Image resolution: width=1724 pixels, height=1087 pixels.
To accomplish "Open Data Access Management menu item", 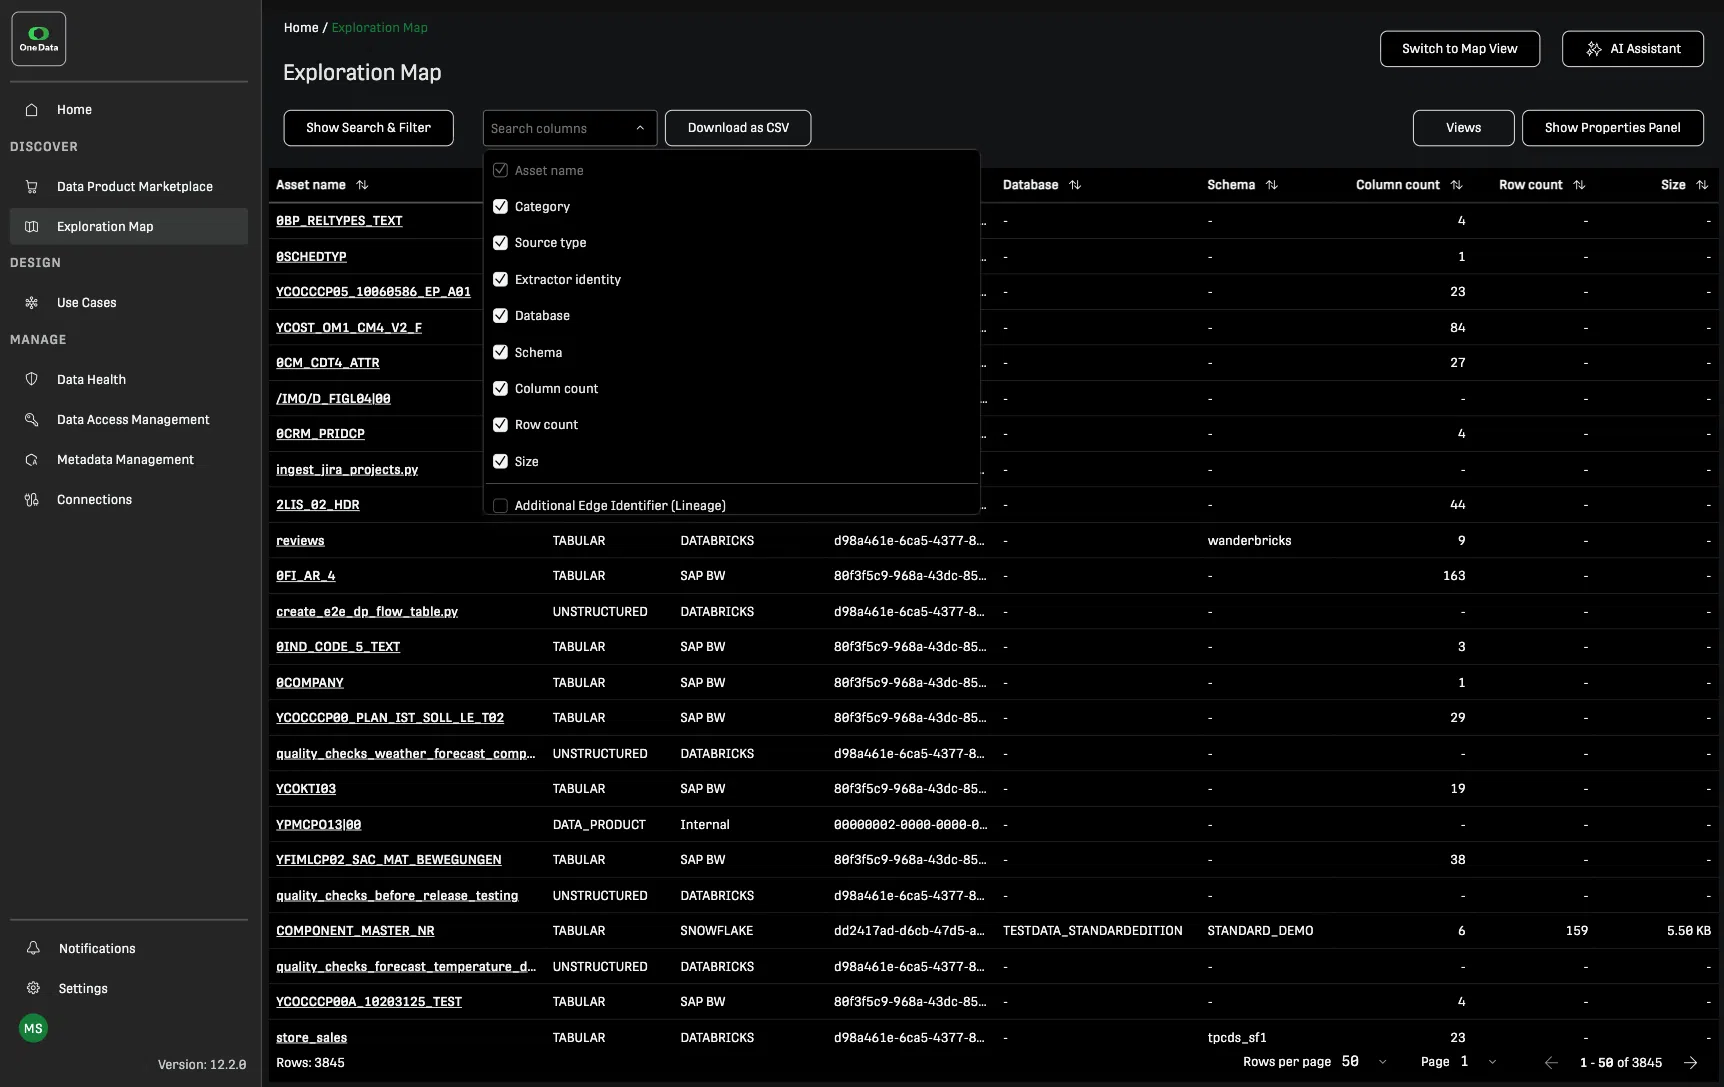I will coord(129,420).
